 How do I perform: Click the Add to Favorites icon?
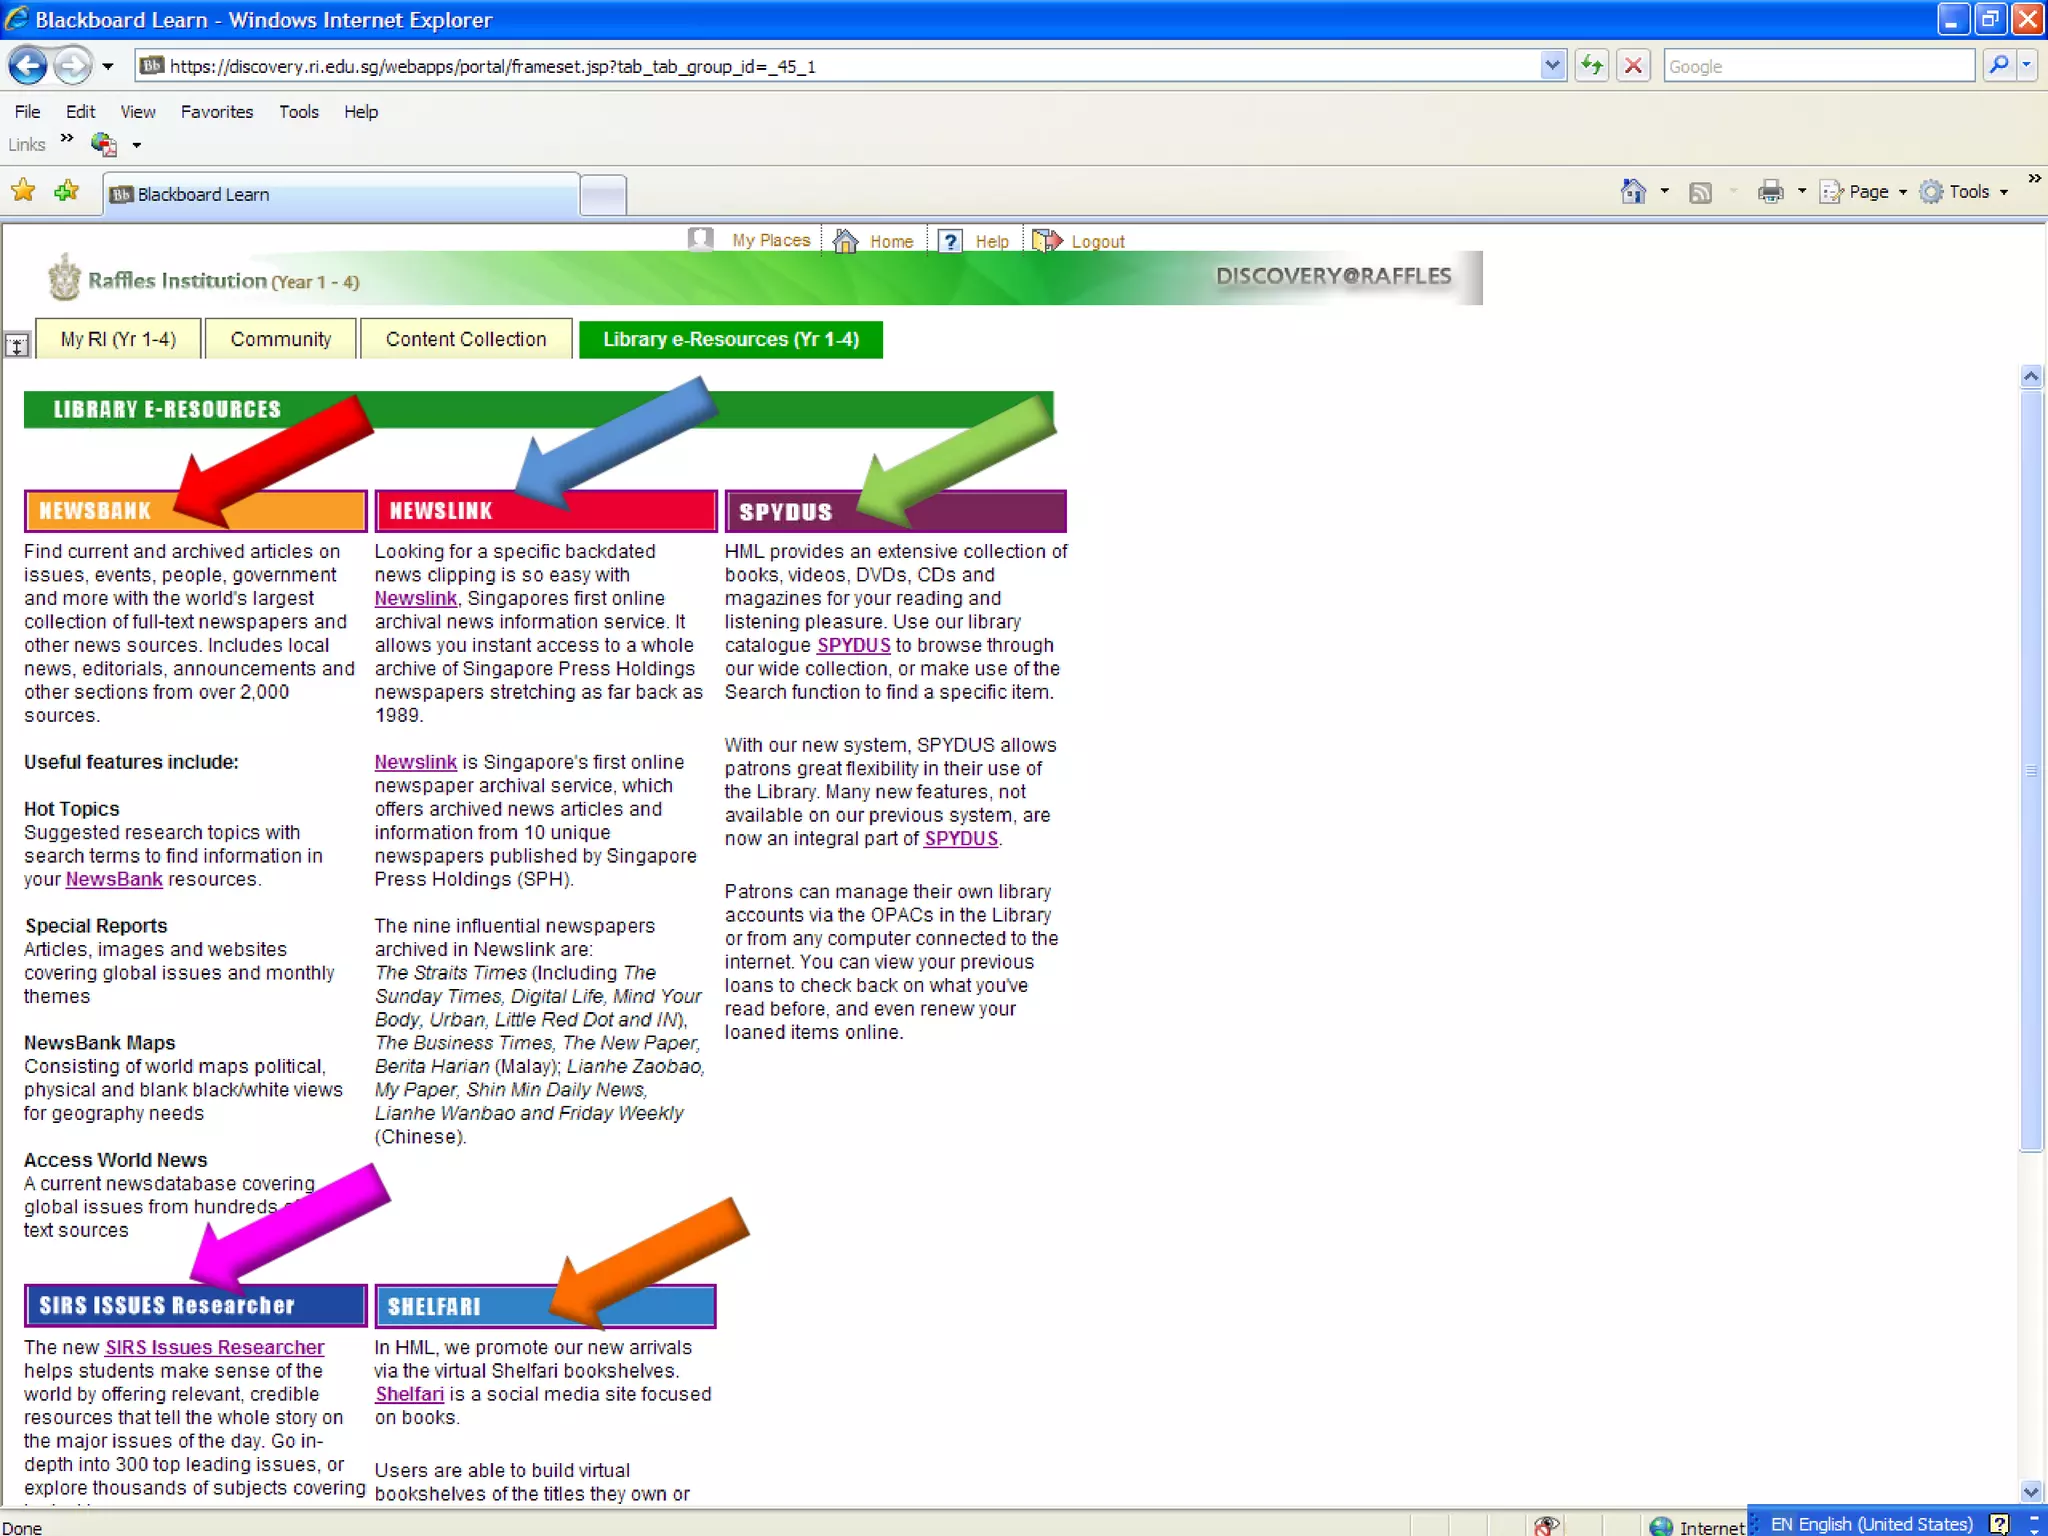click(67, 191)
